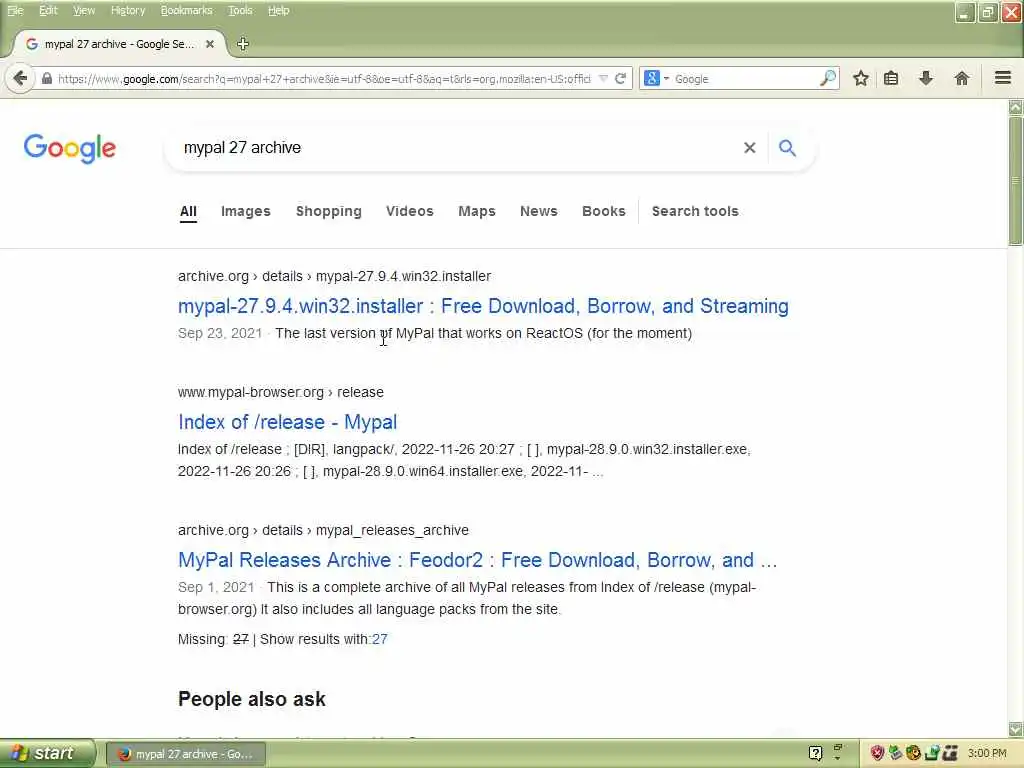Image resolution: width=1024 pixels, height=768 pixels.
Task: Open the hamburger menu button
Action: pos(1003,78)
